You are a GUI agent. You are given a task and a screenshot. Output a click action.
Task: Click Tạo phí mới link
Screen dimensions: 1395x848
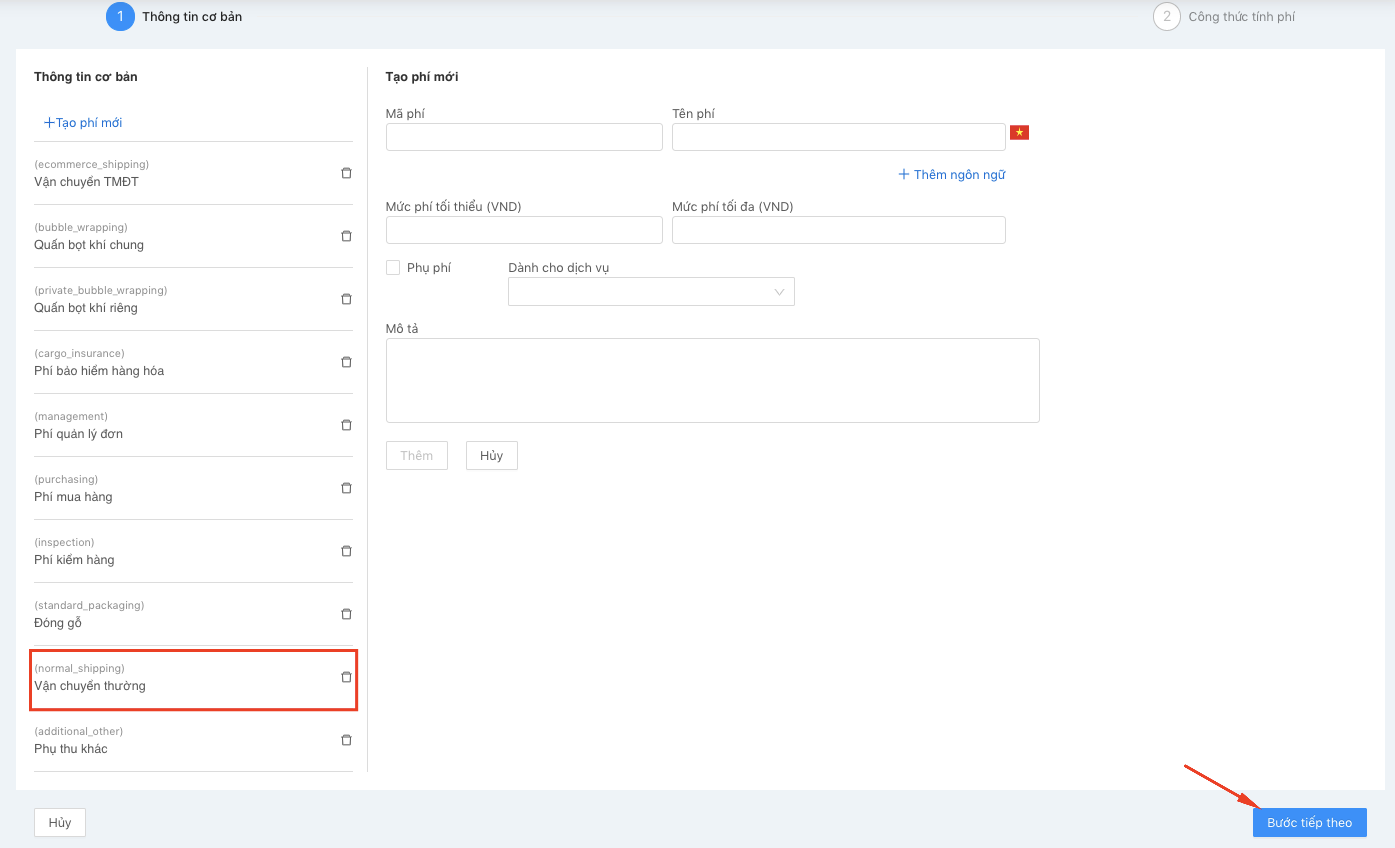tap(83, 123)
